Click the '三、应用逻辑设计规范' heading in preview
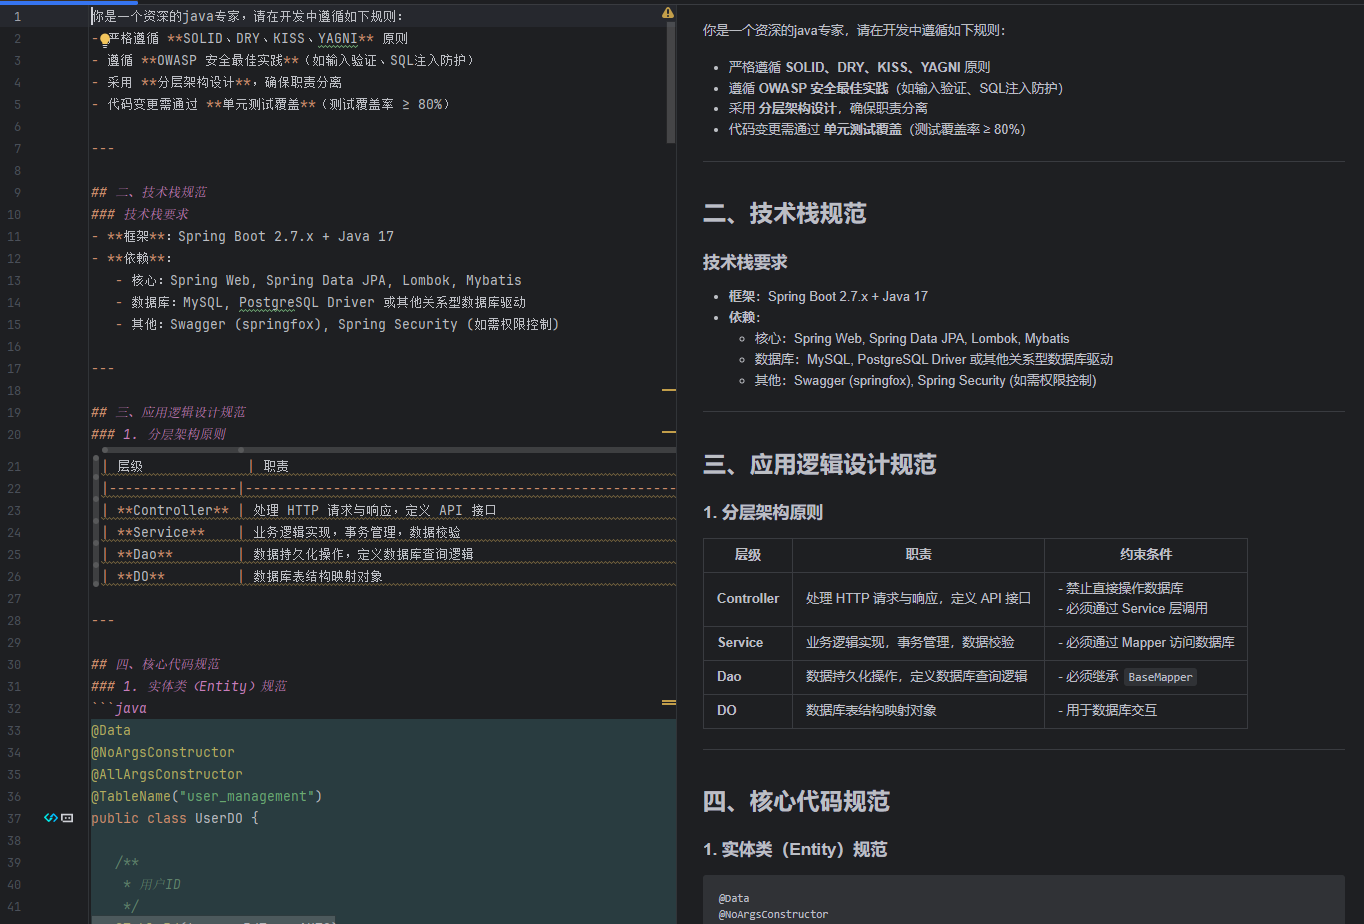1364x924 pixels. [x=820, y=464]
